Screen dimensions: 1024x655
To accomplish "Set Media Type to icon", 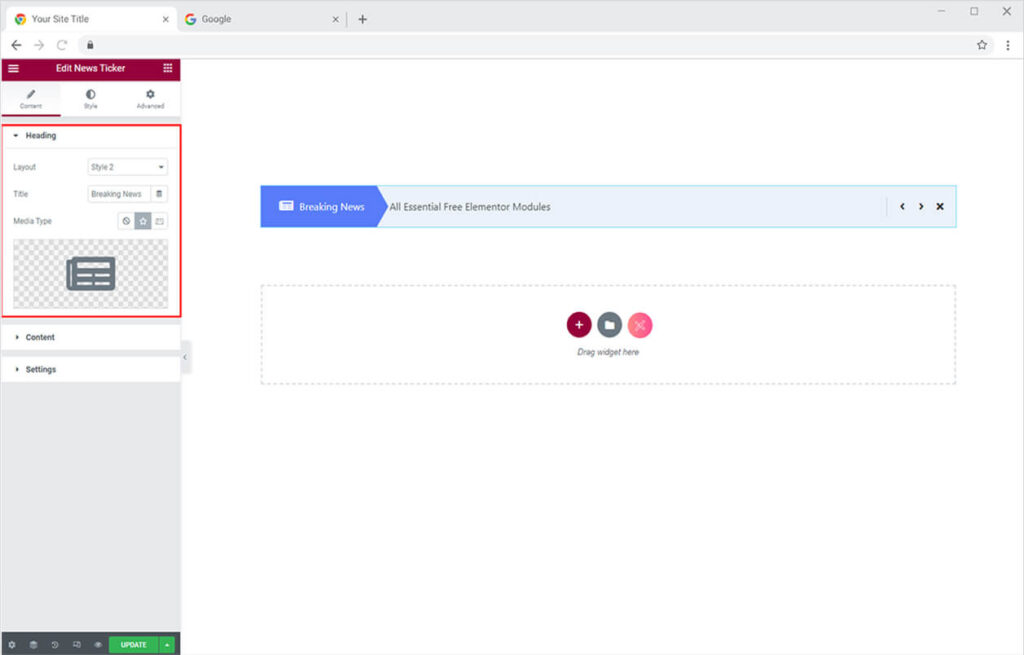I will (x=143, y=221).
